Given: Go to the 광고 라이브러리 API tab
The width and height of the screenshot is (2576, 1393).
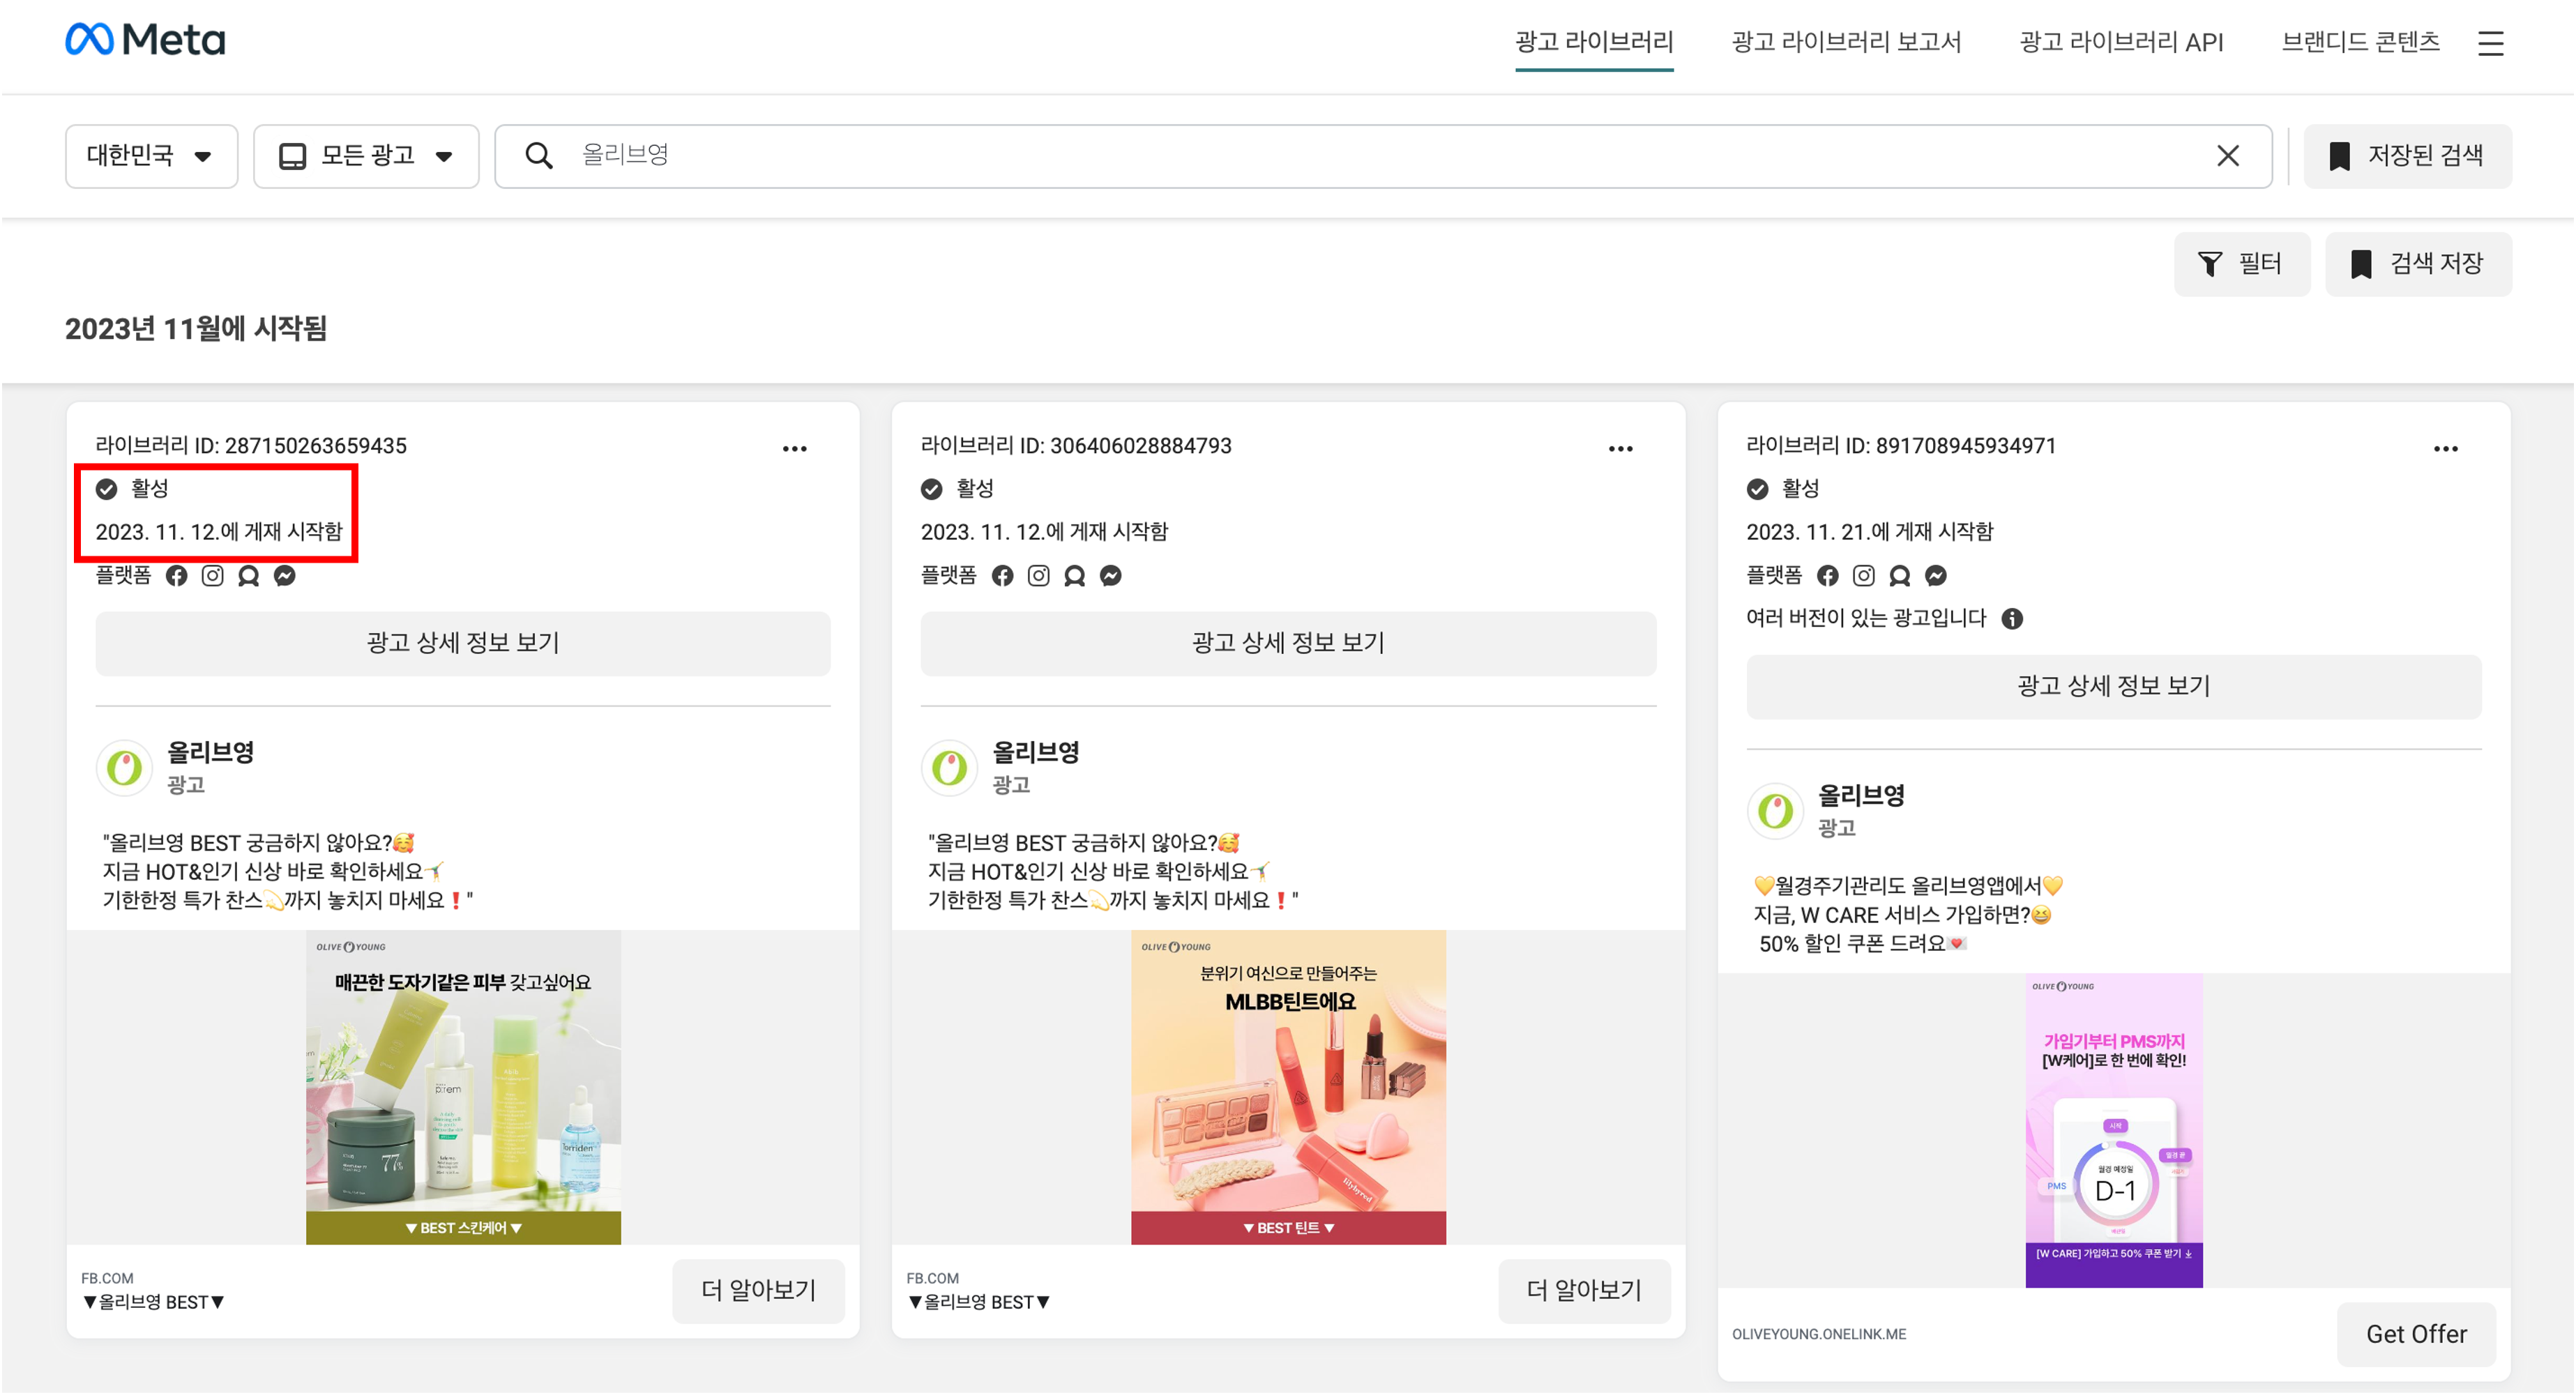Looking at the screenshot, I should click(2121, 42).
